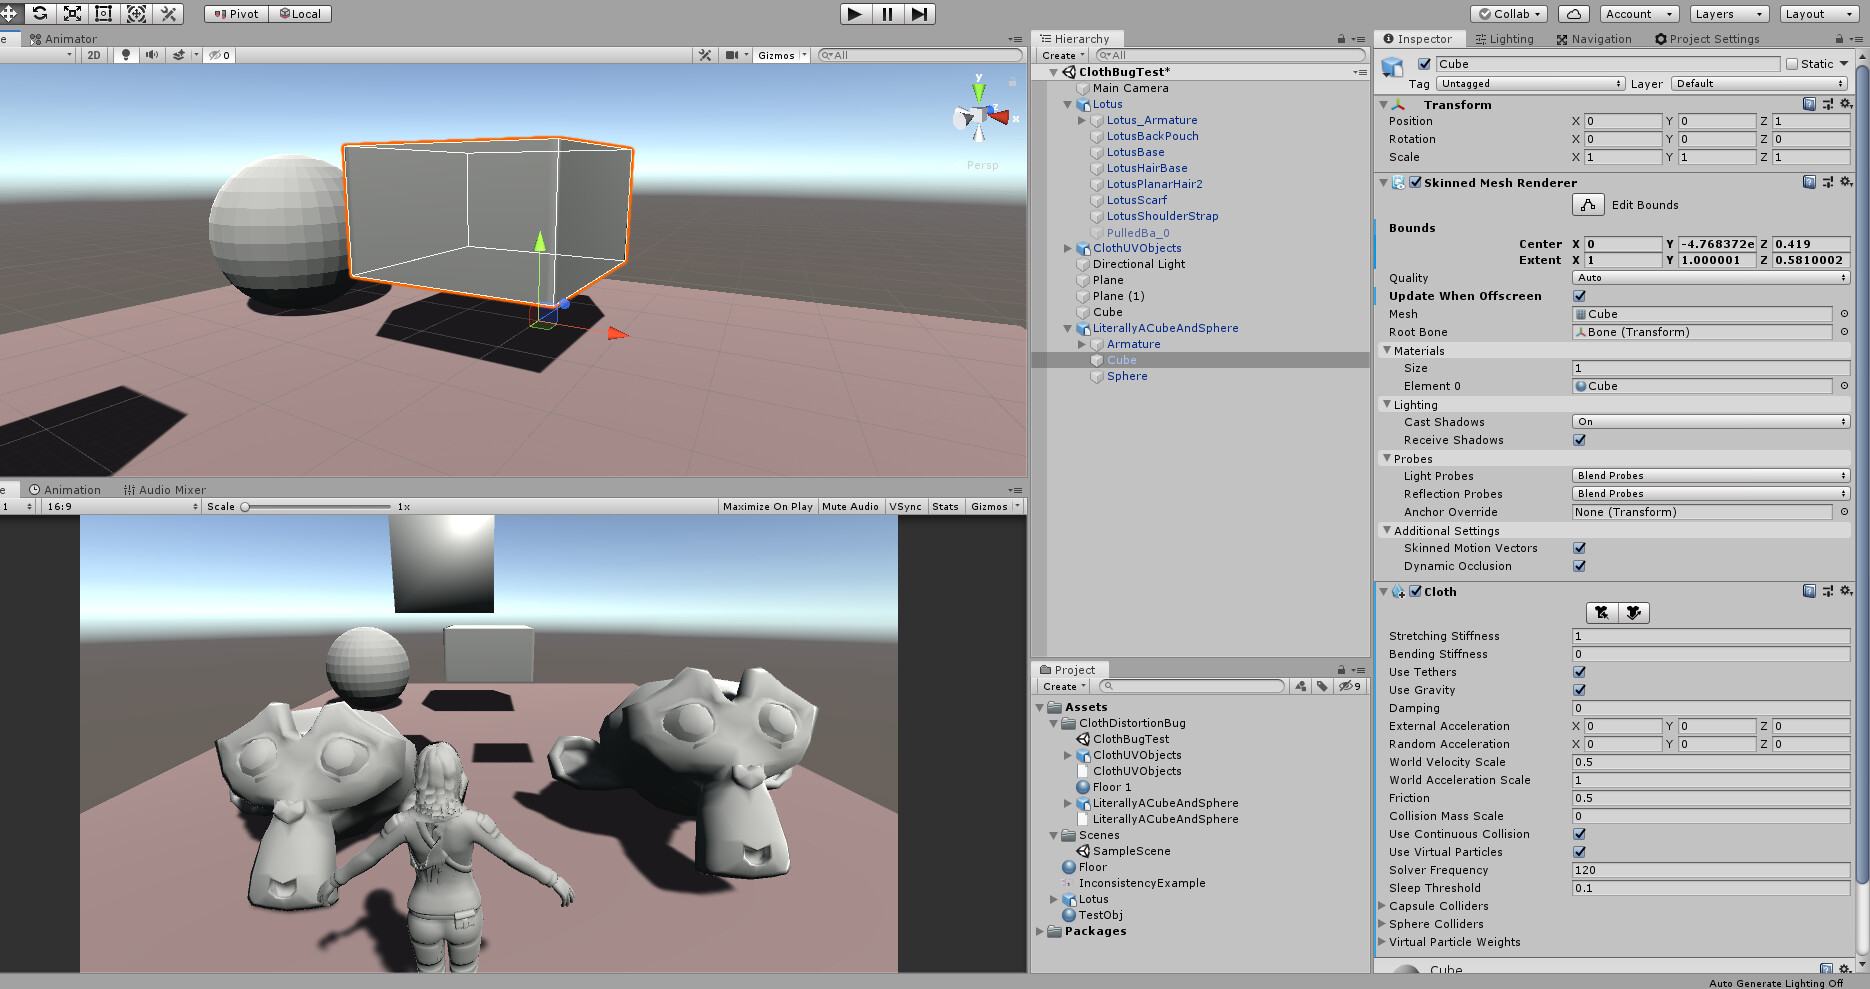The image size is (1870, 989).
Task: Click the Pivot toggle button
Action: coord(236,14)
